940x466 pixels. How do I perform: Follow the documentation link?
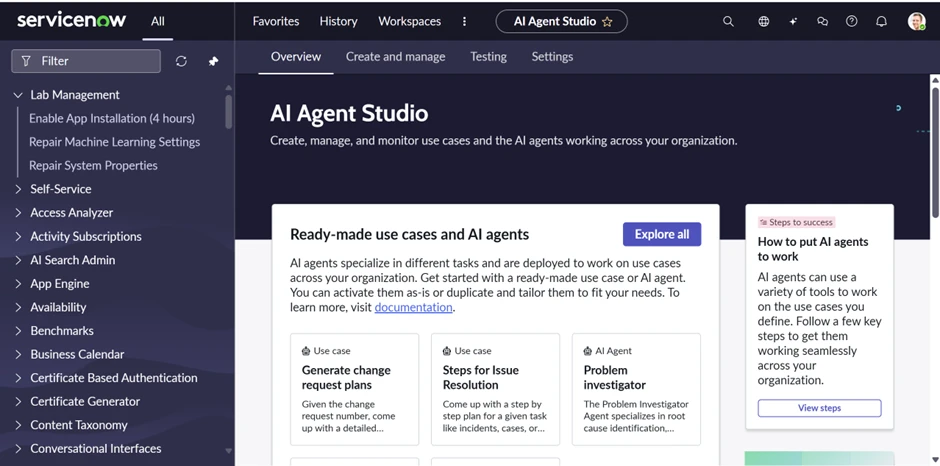click(x=413, y=308)
